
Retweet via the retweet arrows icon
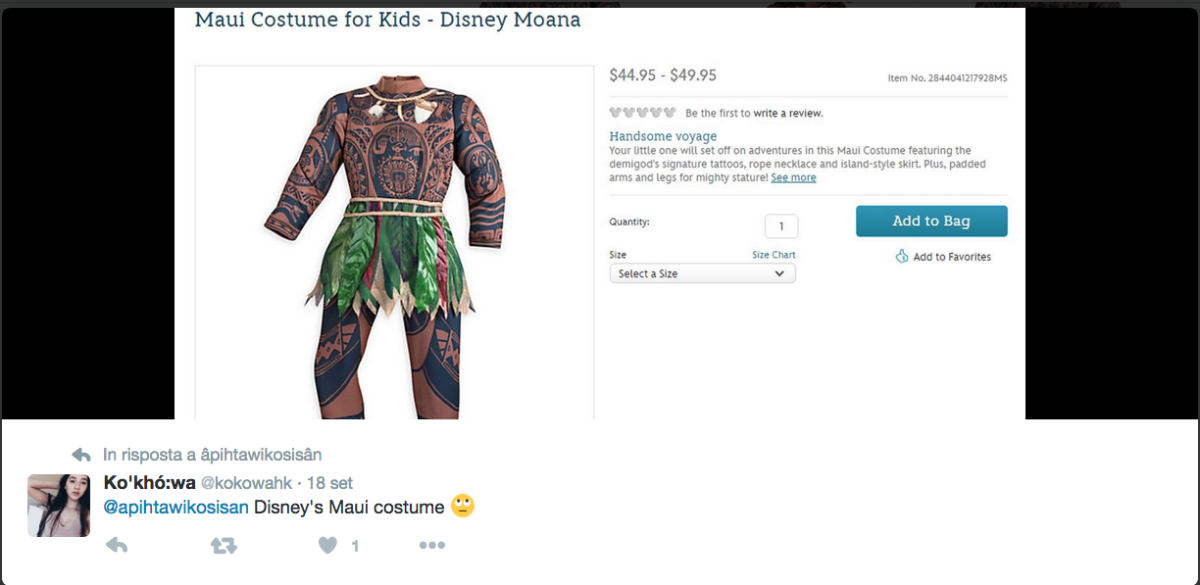pyautogui.click(x=225, y=545)
